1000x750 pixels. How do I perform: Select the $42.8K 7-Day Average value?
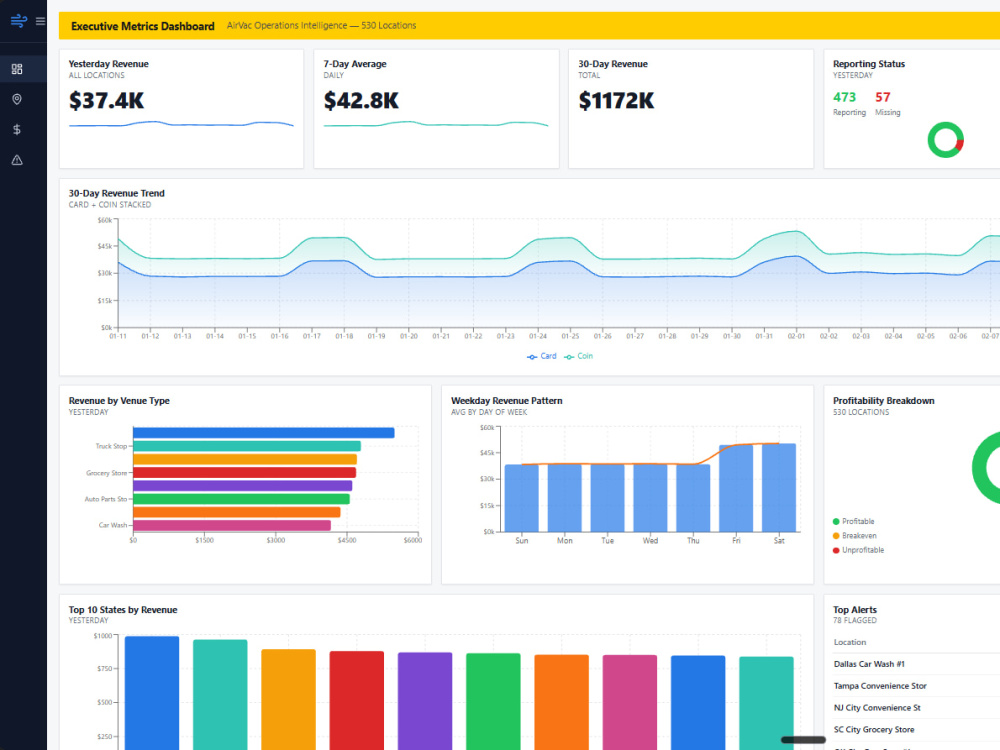pyautogui.click(x=361, y=100)
